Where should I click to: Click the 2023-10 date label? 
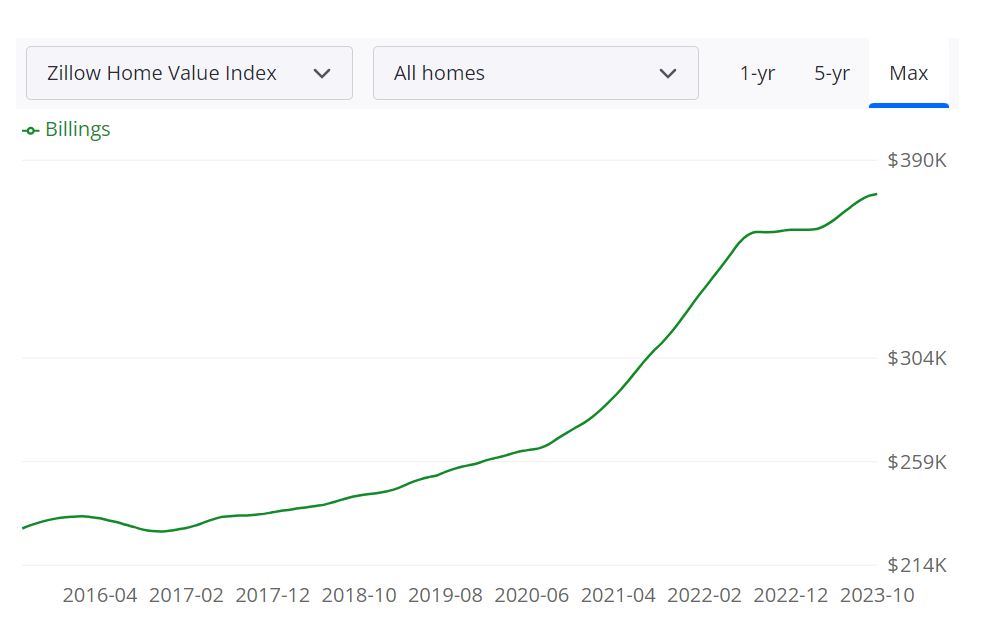point(877,595)
